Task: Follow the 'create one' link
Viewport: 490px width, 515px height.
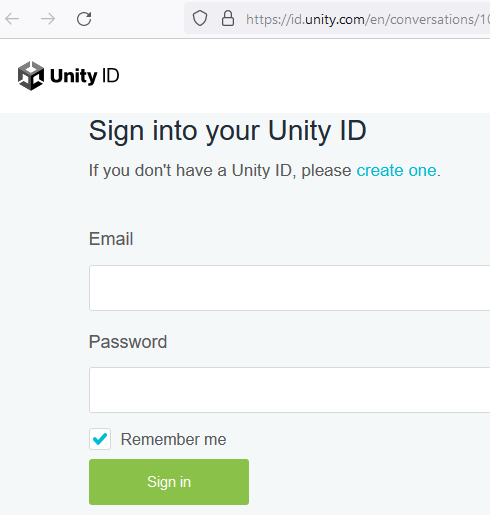Action: point(396,170)
